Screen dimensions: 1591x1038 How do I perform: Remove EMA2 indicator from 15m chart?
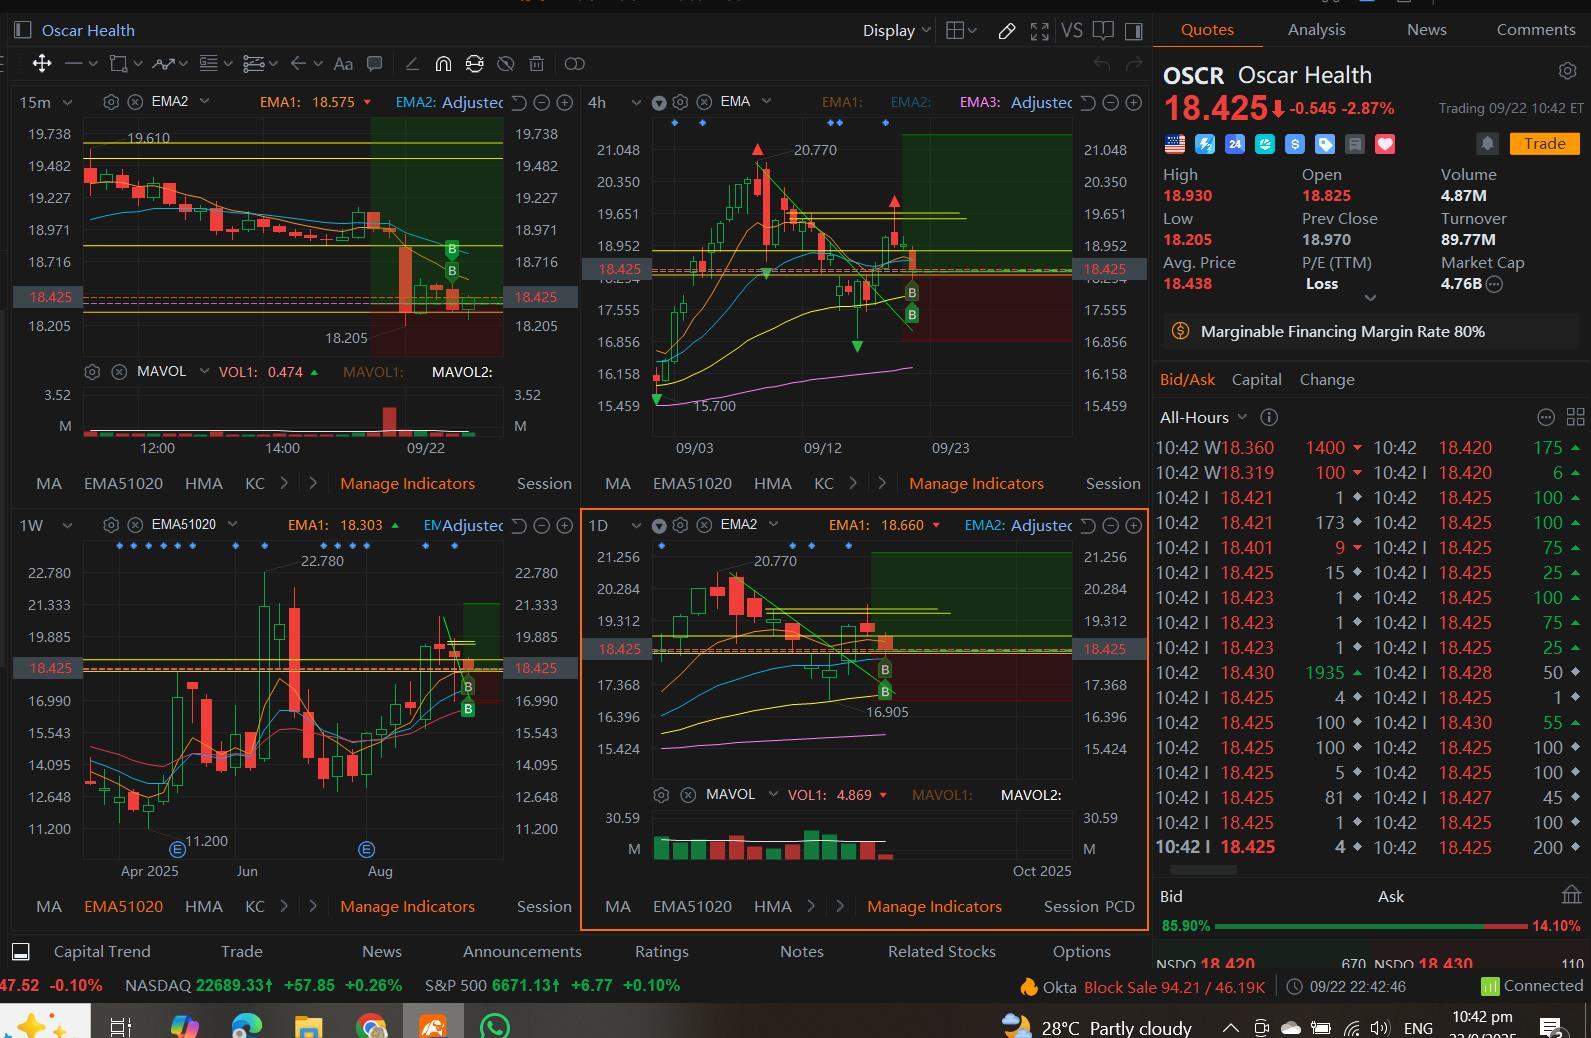click(x=136, y=102)
